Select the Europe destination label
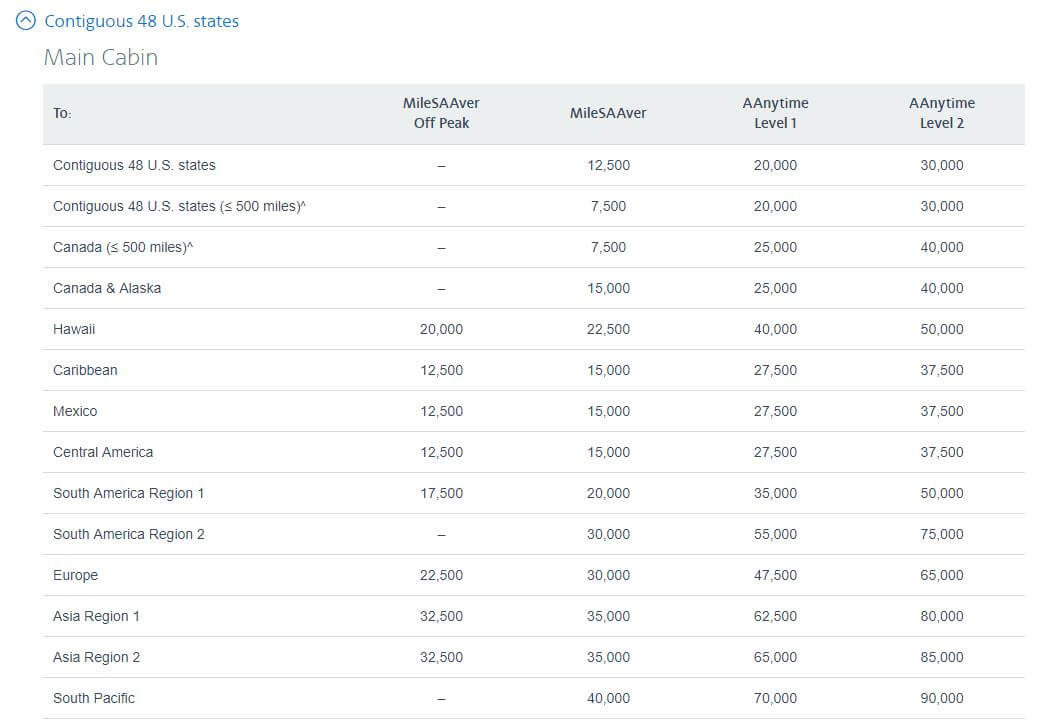 point(75,575)
